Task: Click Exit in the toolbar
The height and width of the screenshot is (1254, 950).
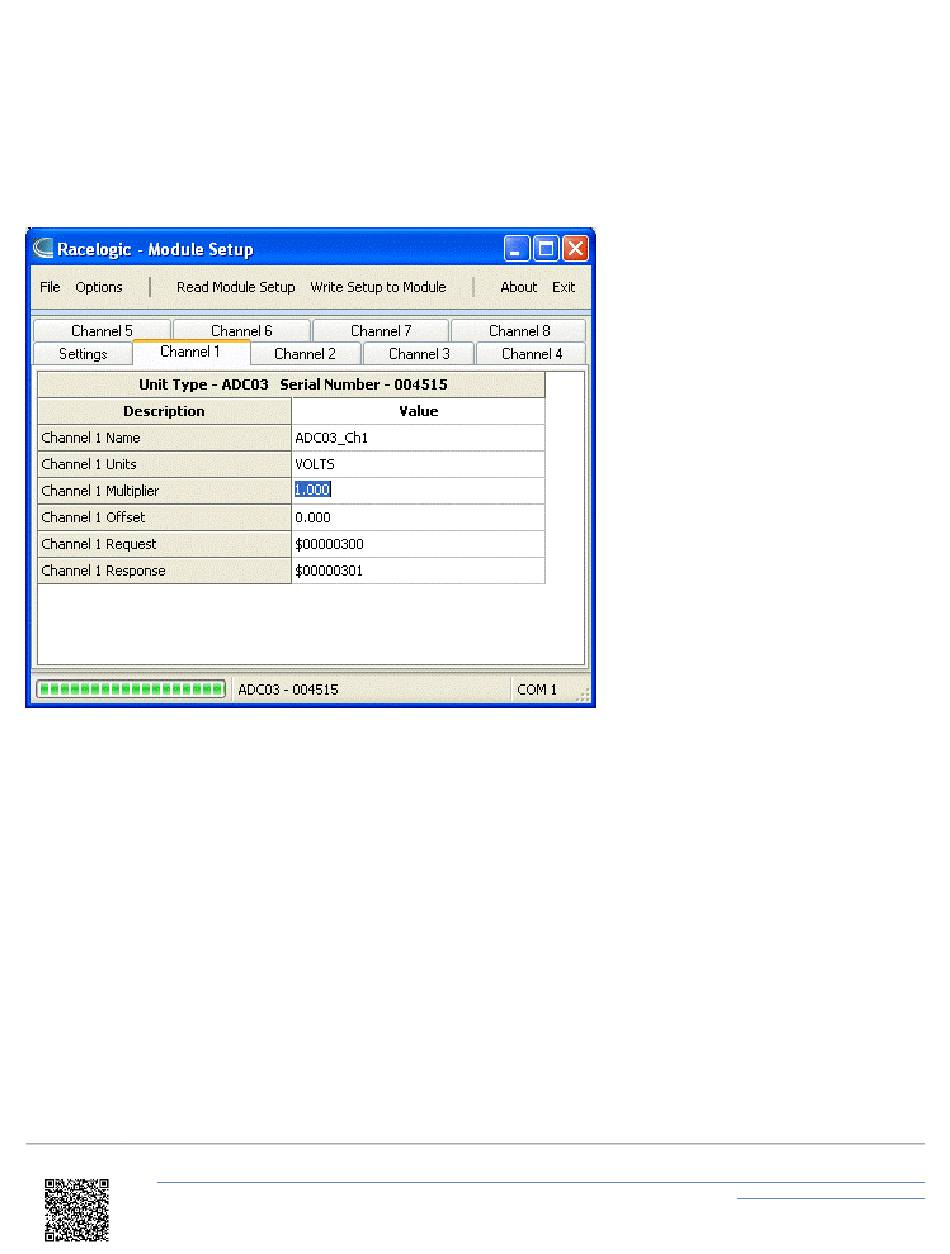Action: (x=564, y=287)
